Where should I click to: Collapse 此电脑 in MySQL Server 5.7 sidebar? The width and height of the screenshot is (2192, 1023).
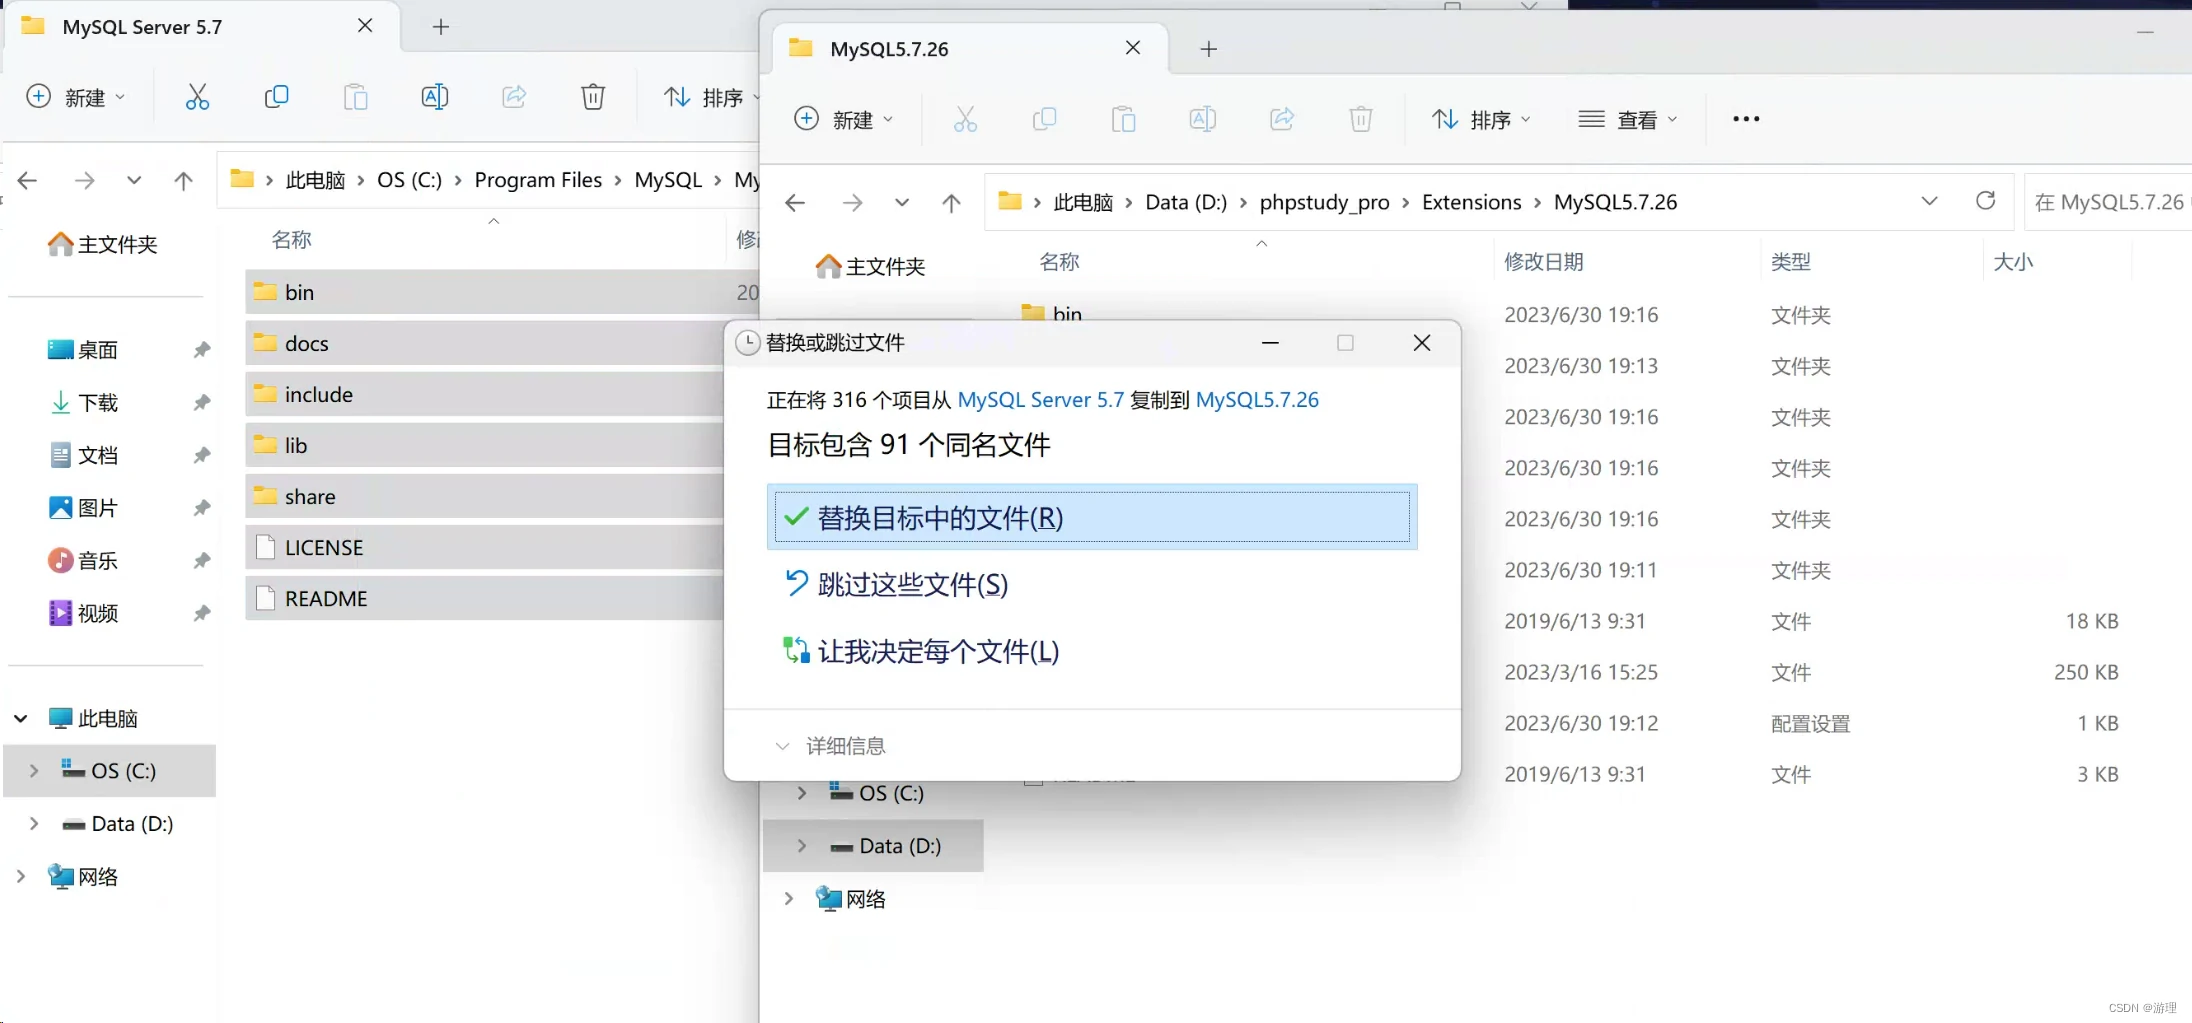click(x=20, y=718)
